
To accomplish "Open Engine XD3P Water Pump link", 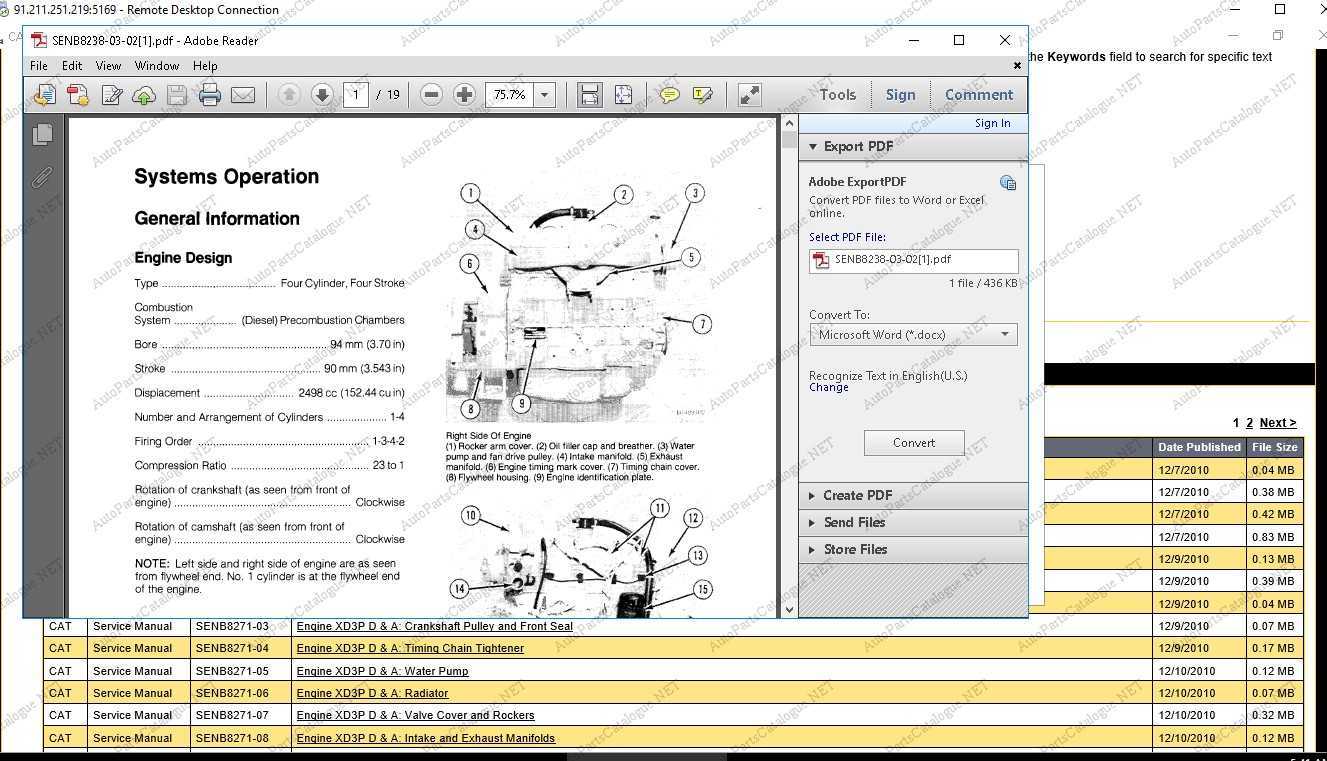I will [x=382, y=671].
